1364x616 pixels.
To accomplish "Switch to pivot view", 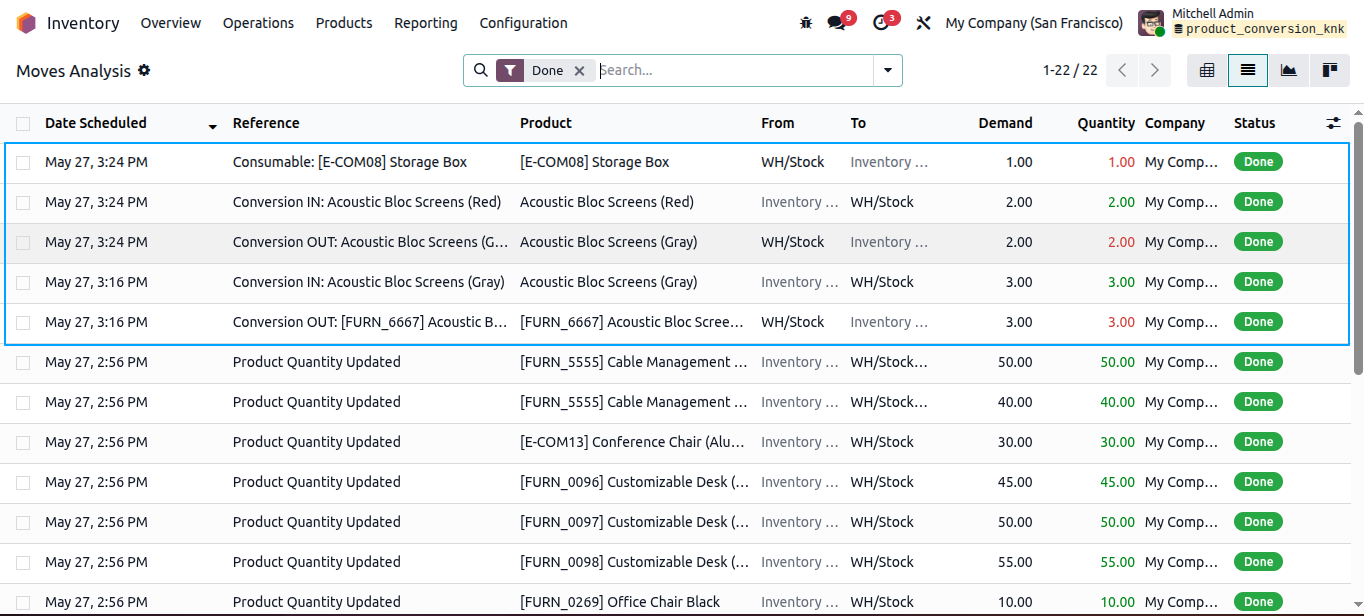I will pos(1207,70).
